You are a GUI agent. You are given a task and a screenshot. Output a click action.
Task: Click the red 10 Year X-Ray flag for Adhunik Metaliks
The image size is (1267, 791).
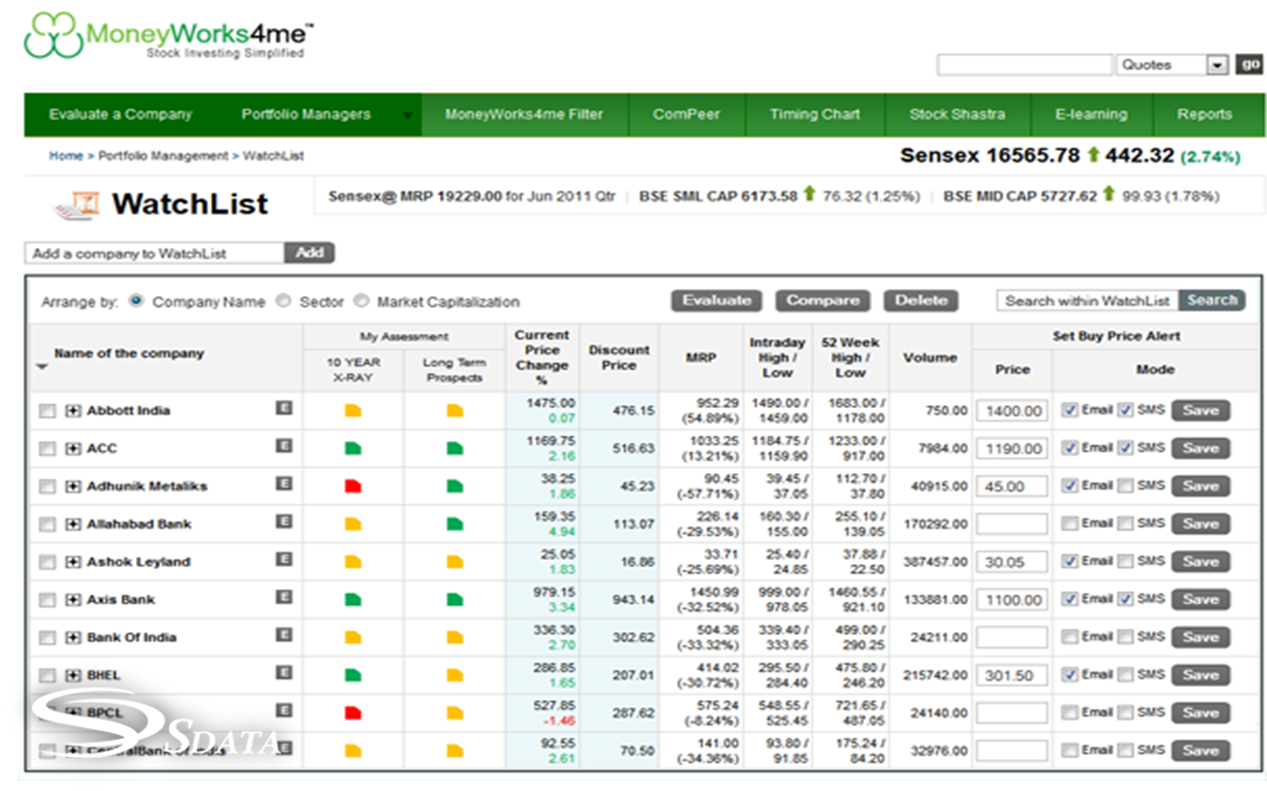point(352,486)
